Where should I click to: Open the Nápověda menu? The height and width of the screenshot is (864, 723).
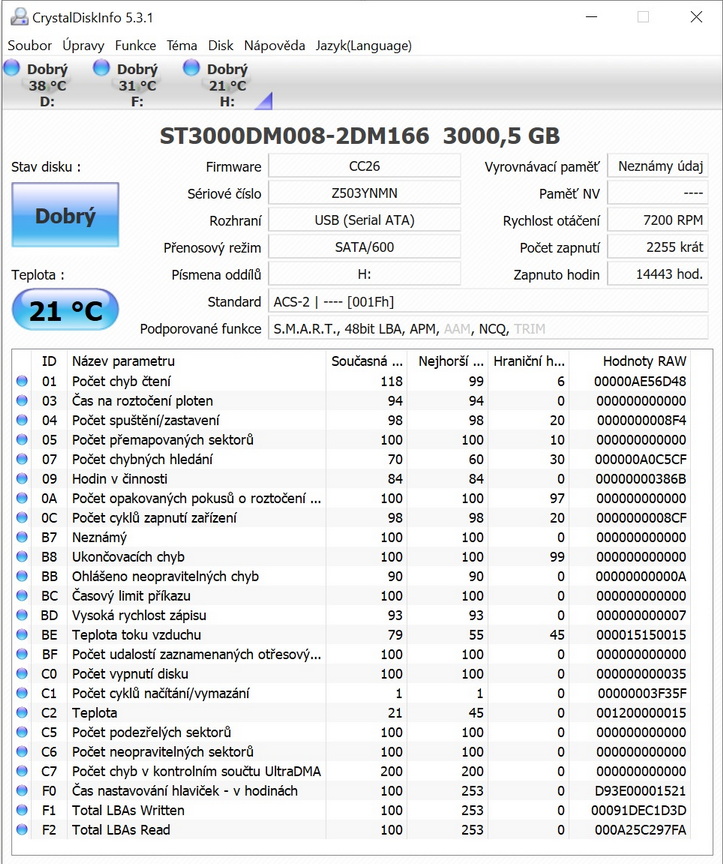(274, 45)
